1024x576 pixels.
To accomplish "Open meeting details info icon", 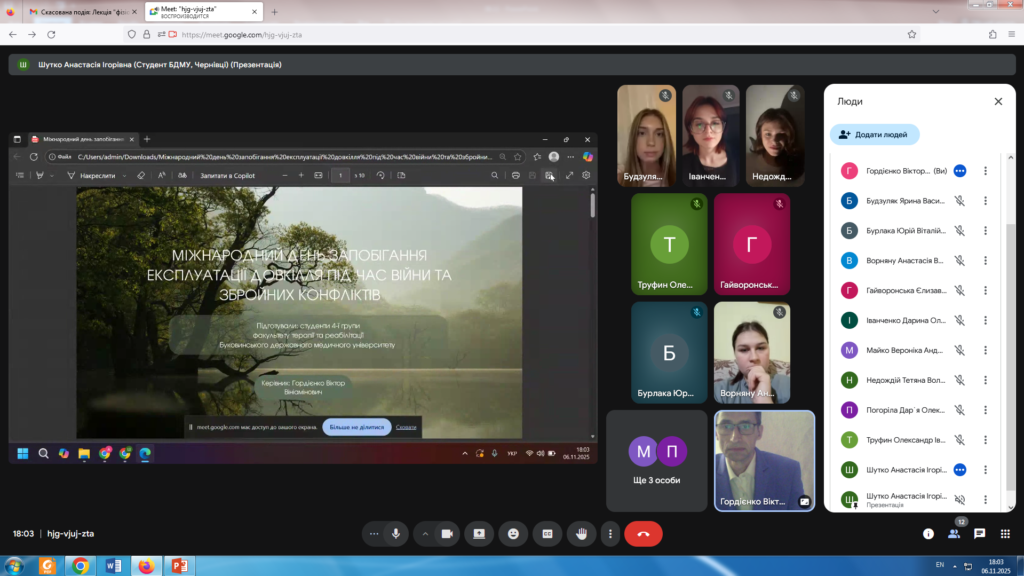I will tap(928, 534).
